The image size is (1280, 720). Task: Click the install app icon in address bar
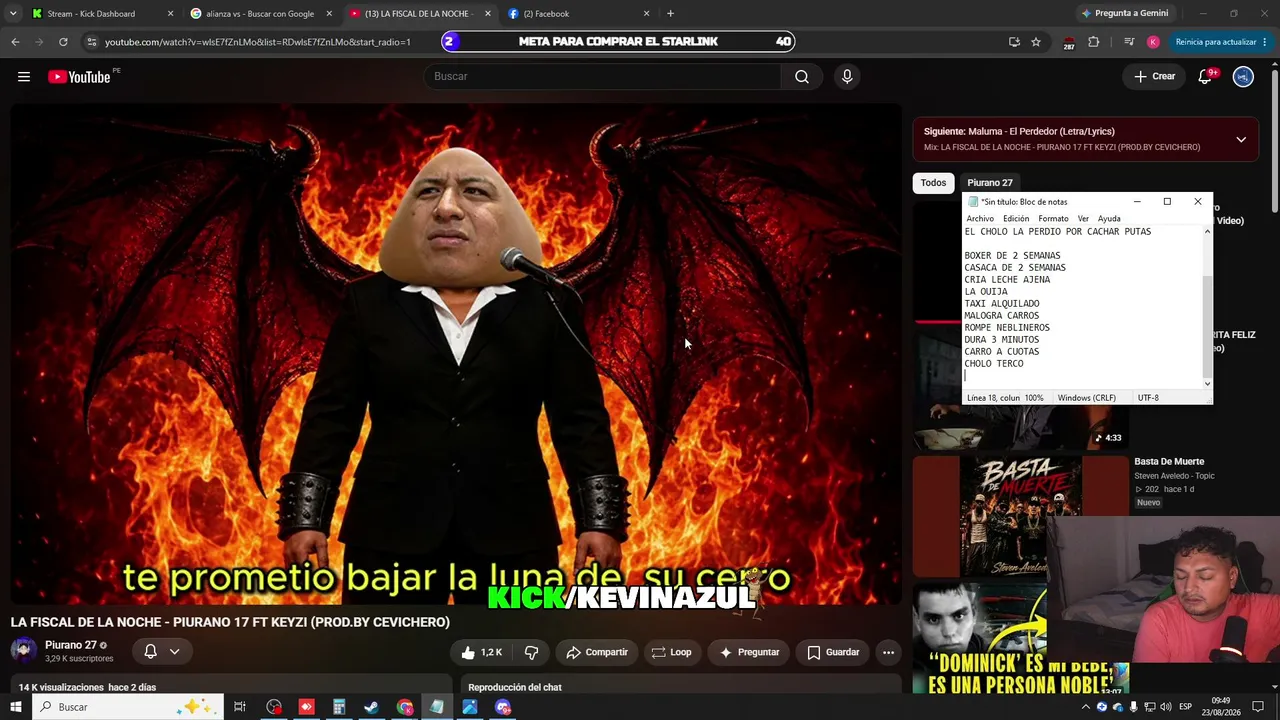(x=1014, y=42)
